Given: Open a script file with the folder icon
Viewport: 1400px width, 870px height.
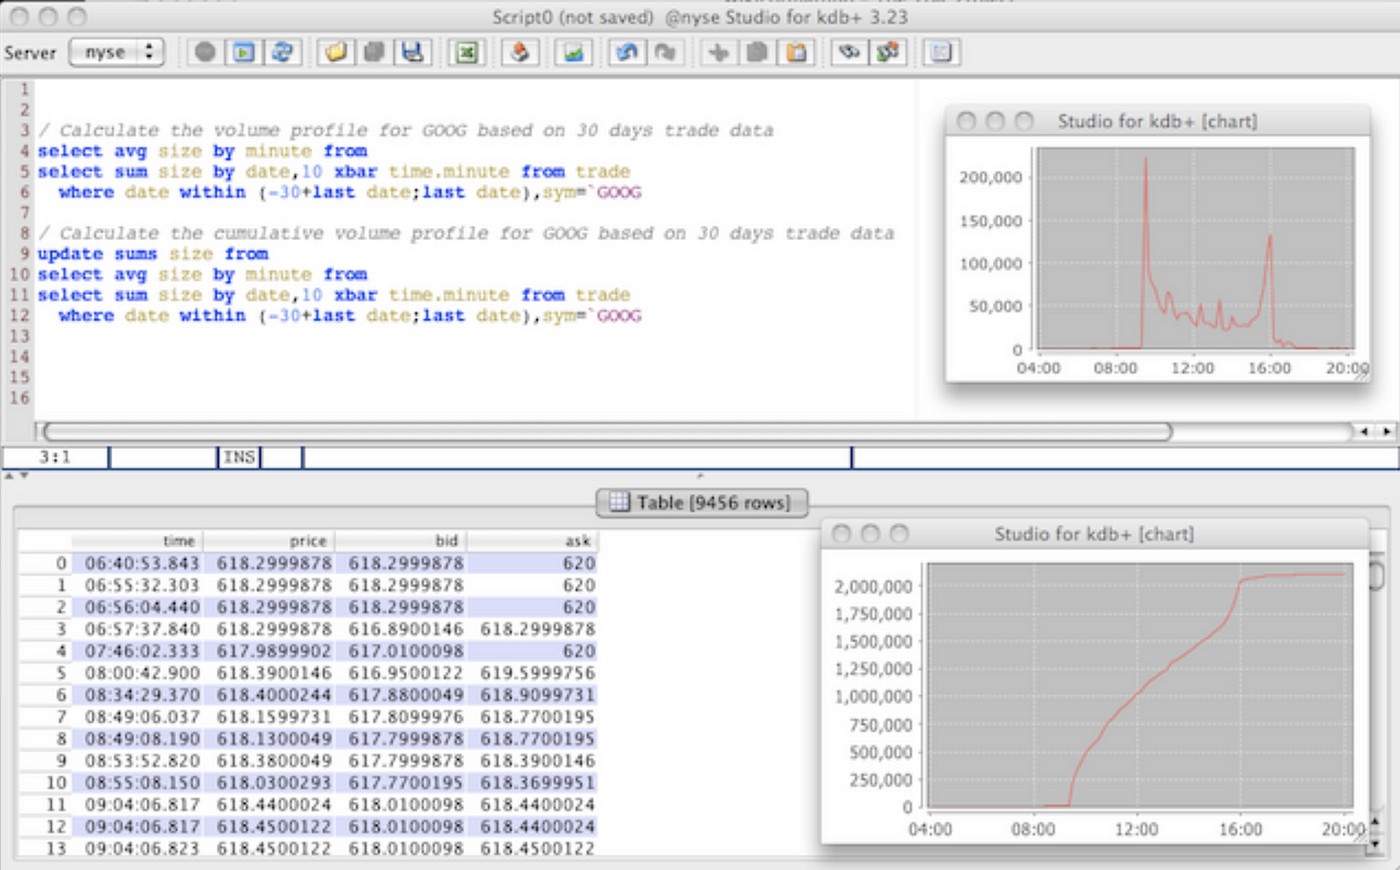Looking at the screenshot, I should click(x=336, y=52).
